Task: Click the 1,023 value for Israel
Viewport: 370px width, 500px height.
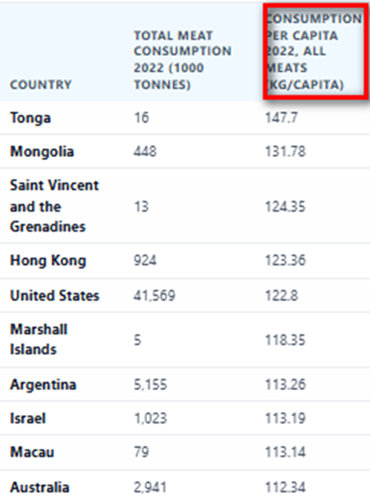Action: point(150,418)
